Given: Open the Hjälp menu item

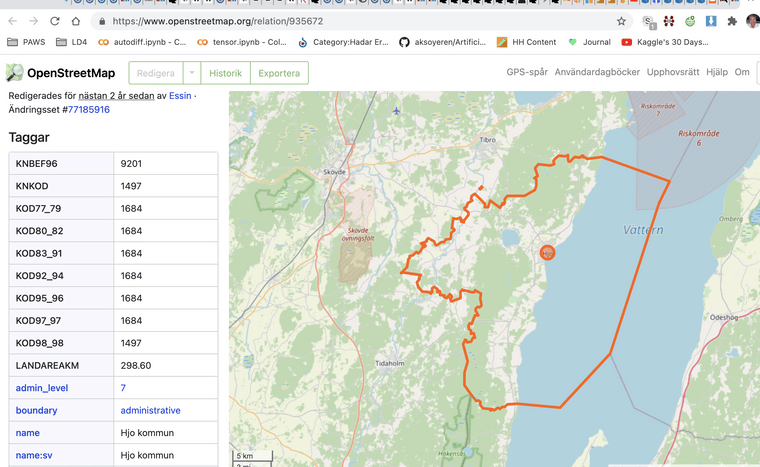Looking at the screenshot, I should 716,73.
